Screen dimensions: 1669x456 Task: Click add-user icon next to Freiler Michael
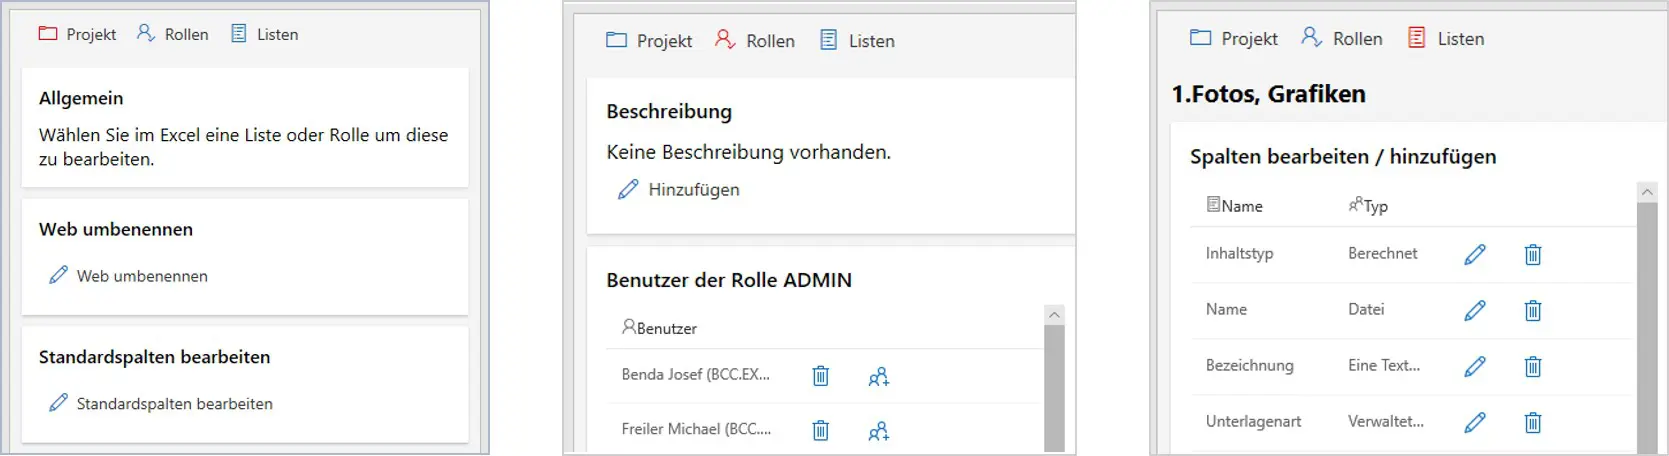(878, 431)
